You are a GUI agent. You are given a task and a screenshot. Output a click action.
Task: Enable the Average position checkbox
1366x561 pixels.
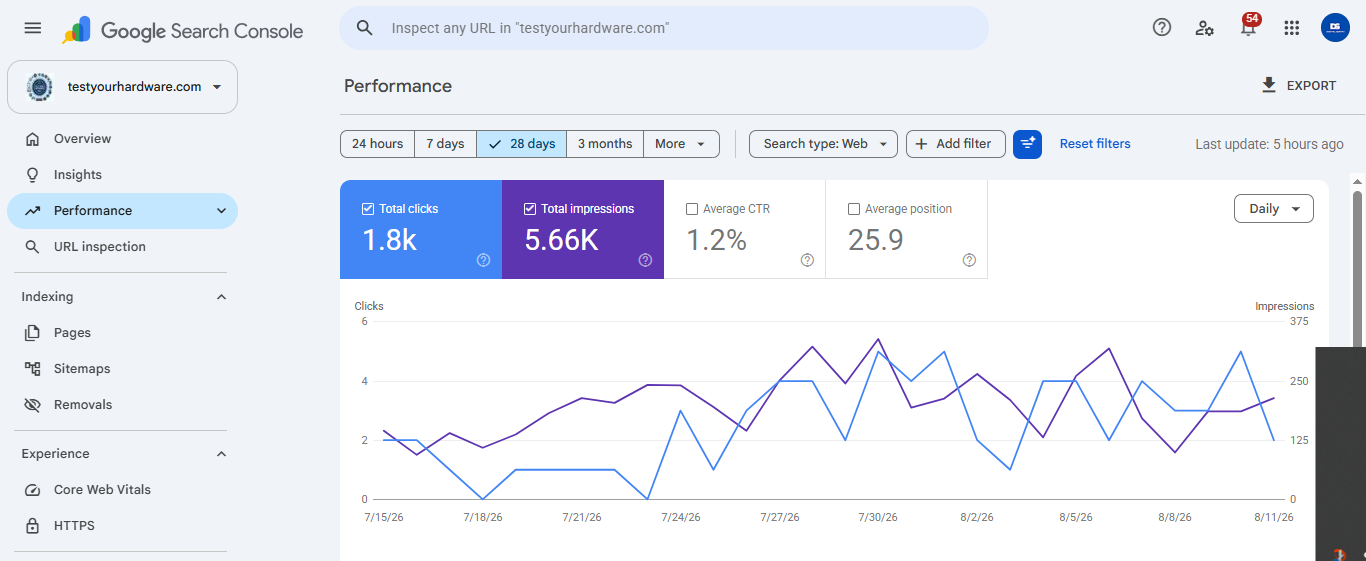point(854,209)
